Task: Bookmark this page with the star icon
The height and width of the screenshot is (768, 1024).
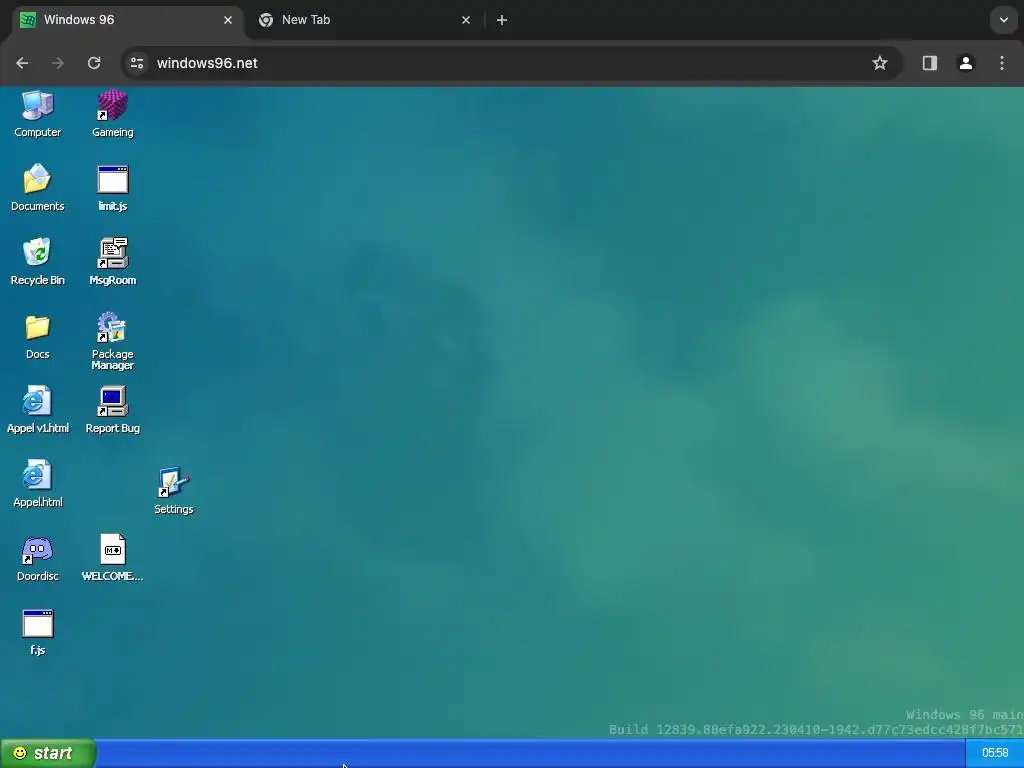Action: tap(880, 63)
